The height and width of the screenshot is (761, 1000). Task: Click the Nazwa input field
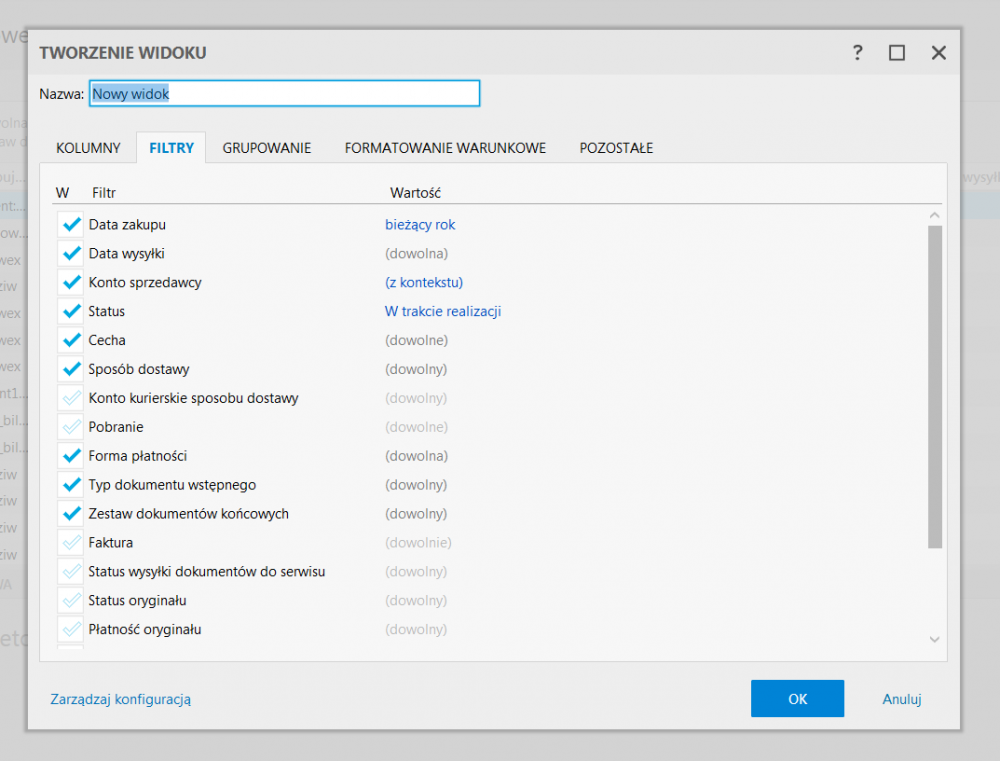point(285,94)
